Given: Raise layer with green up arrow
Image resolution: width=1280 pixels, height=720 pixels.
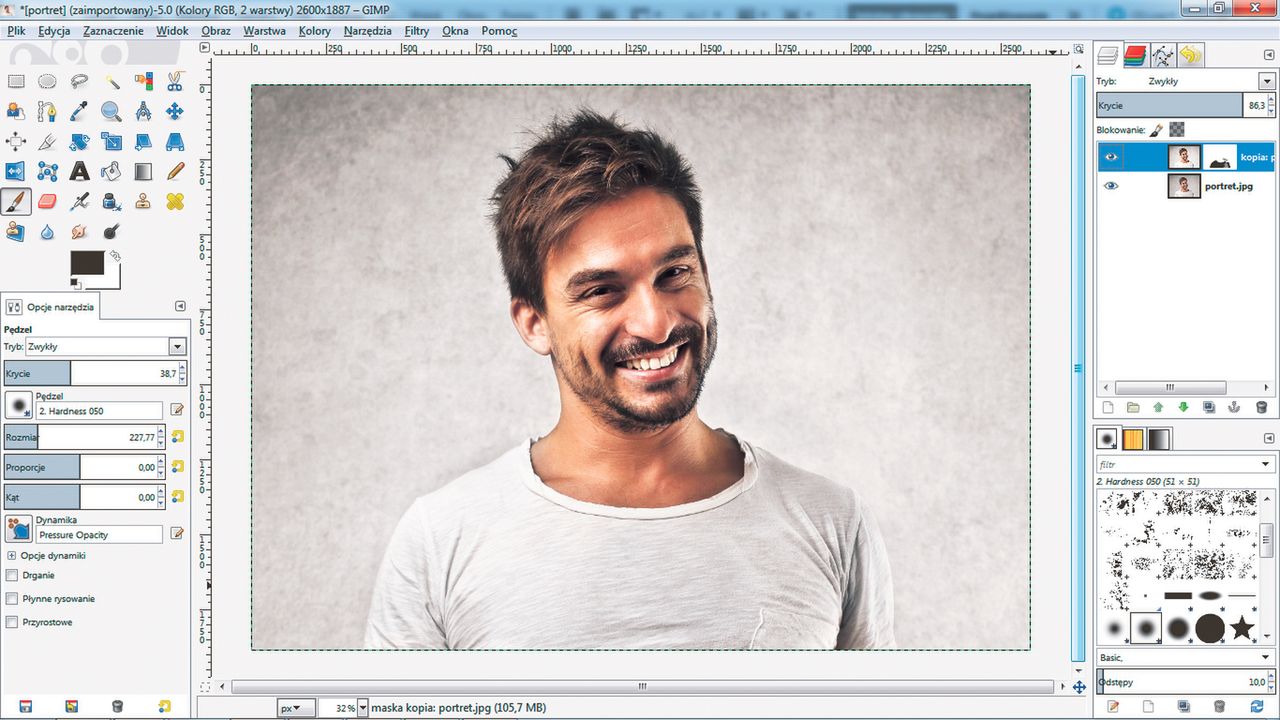Looking at the screenshot, I should tap(1158, 407).
